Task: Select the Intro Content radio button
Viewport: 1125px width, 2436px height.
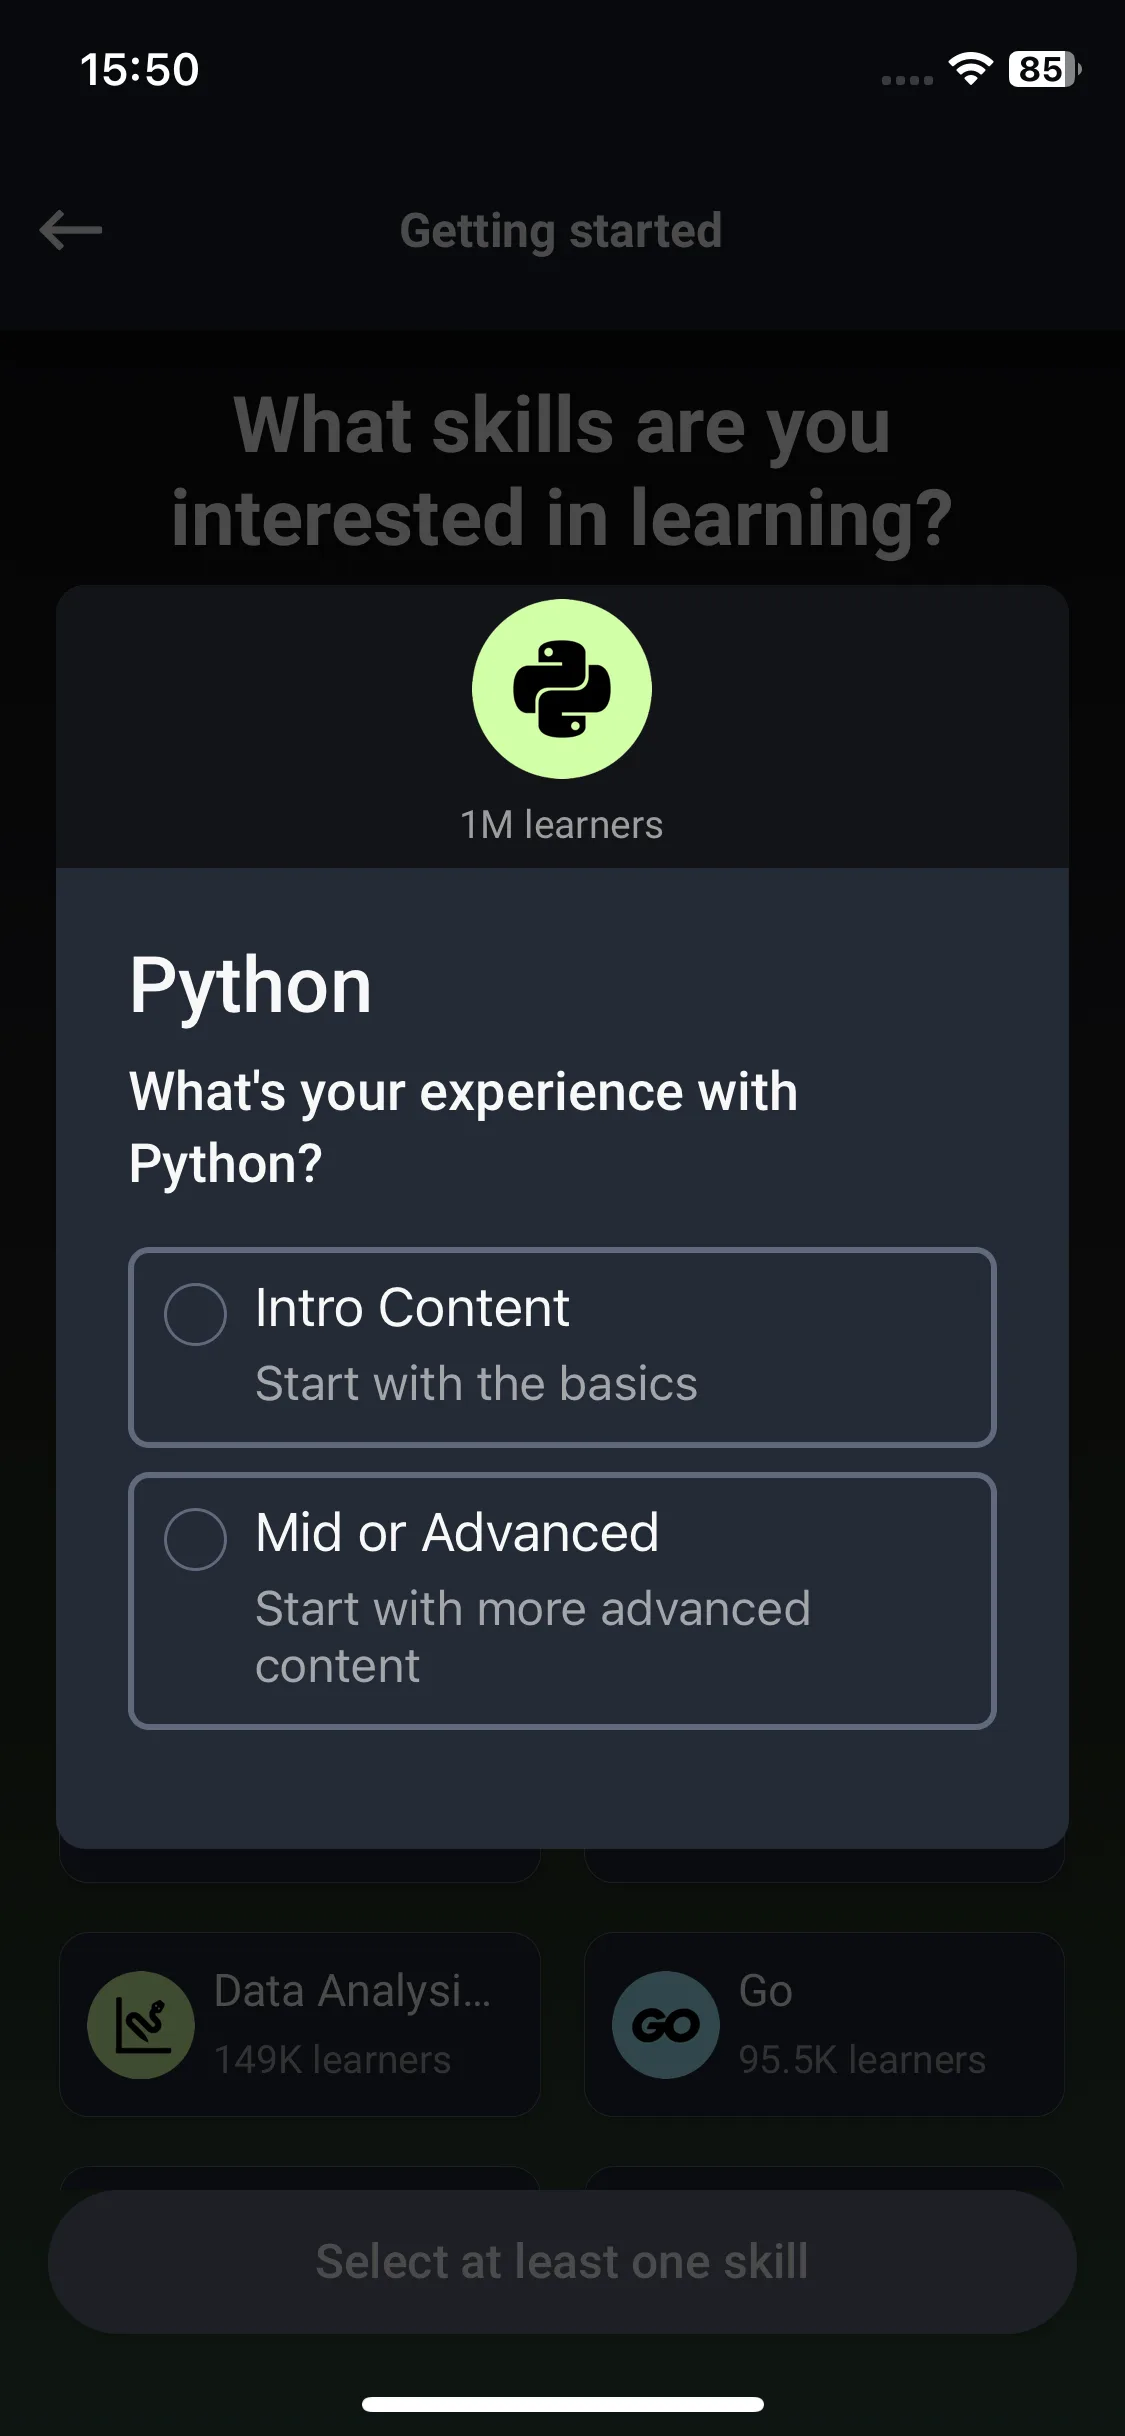Action: [x=195, y=1314]
